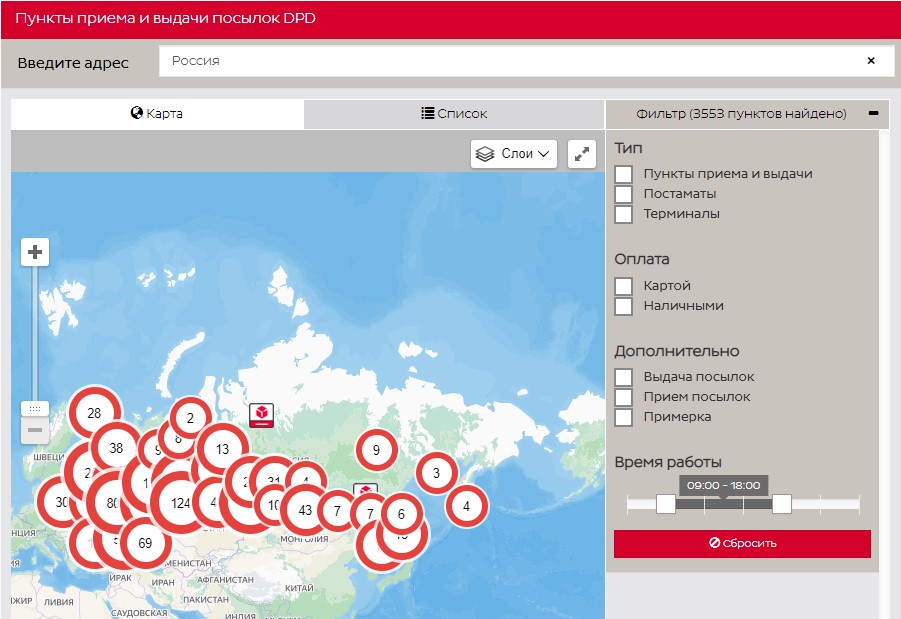The image size is (901, 619).
Task: Open the cluster marker labeled 43
Action: [305, 510]
